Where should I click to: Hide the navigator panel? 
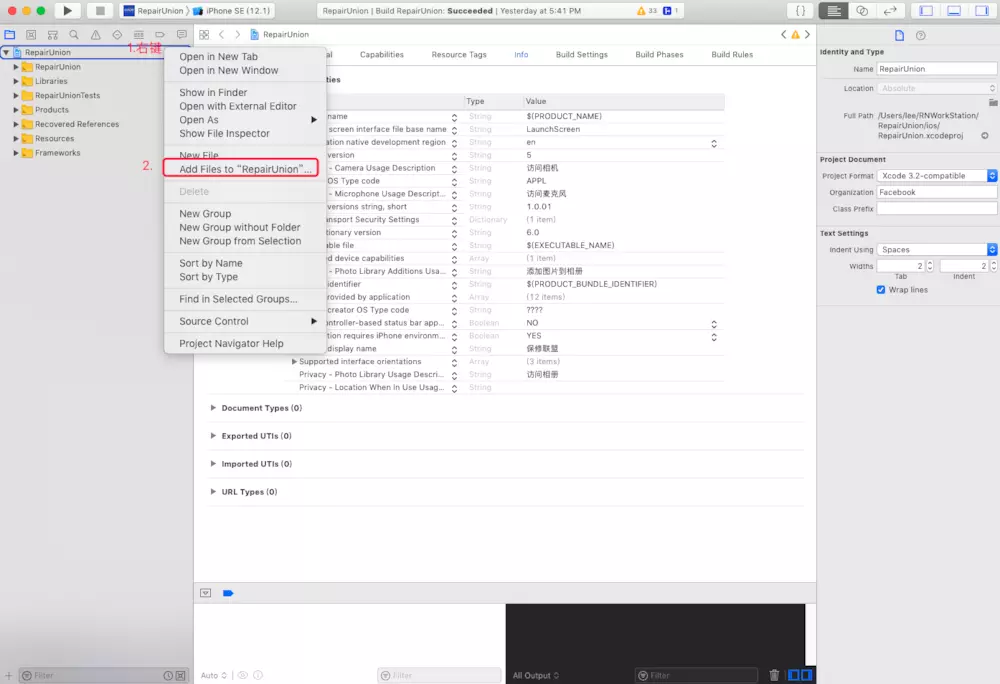pos(926,10)
